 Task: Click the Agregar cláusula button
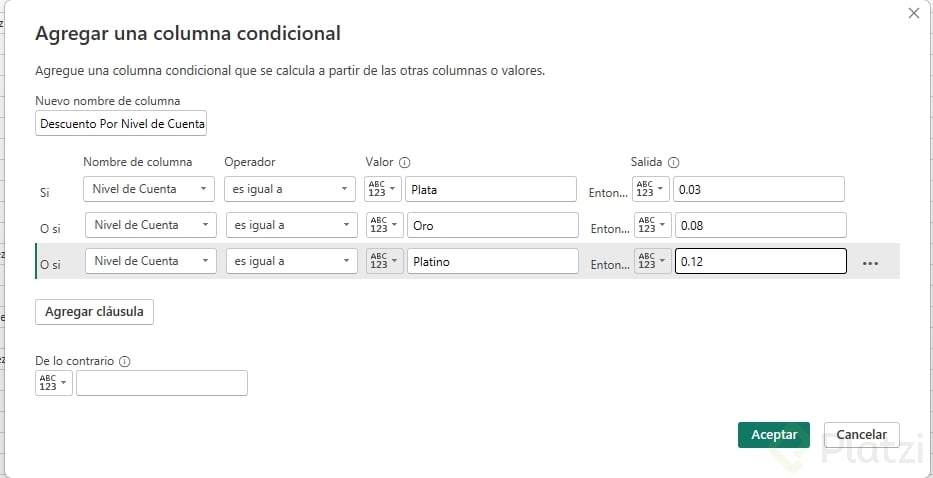[94, 312]
